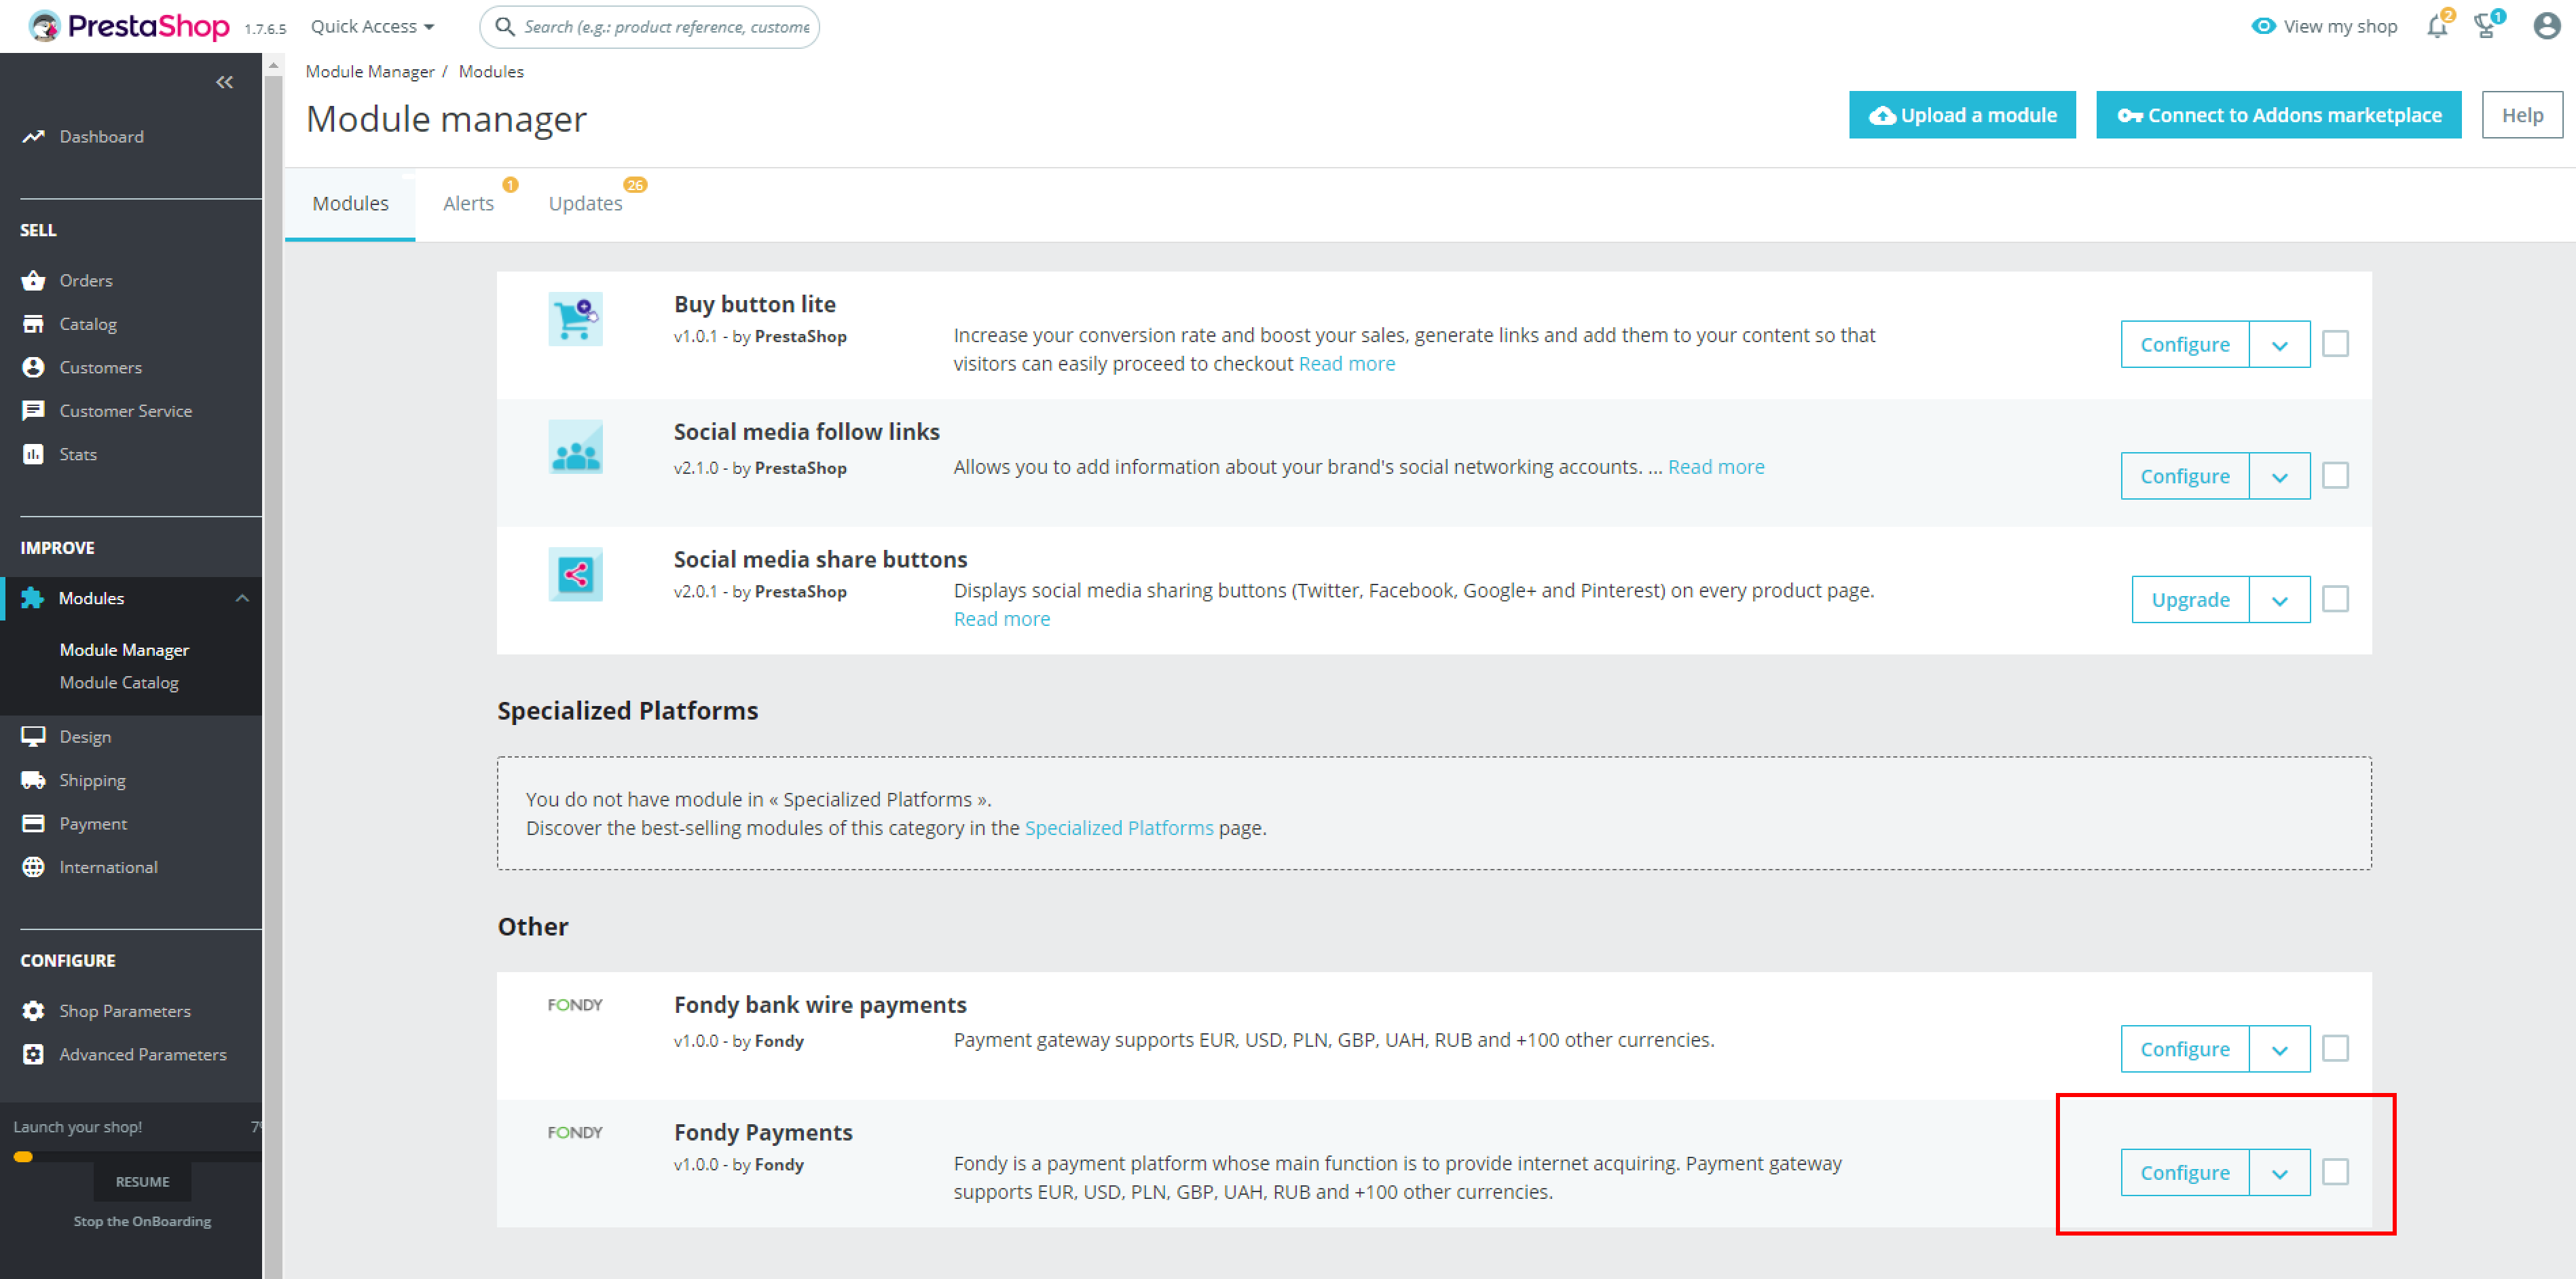Upgrade Social media share buttons module

[x=2190, y=600]
